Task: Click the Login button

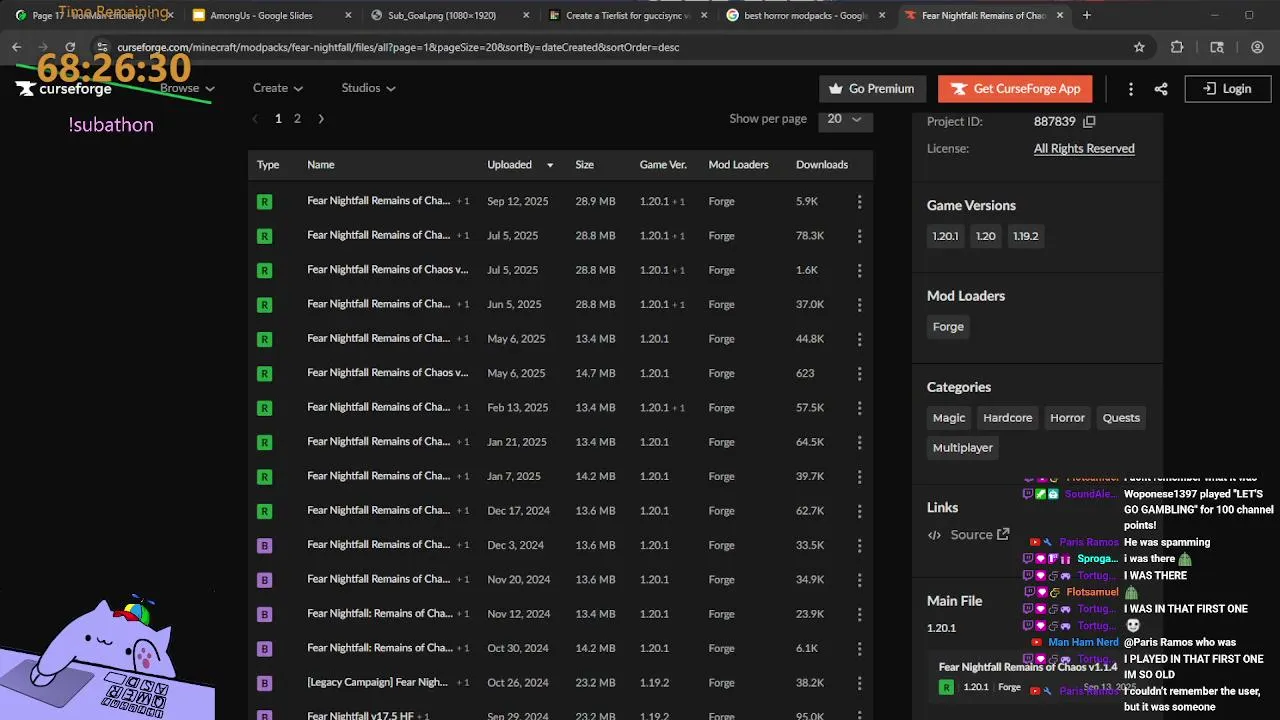Action: 1228,89
